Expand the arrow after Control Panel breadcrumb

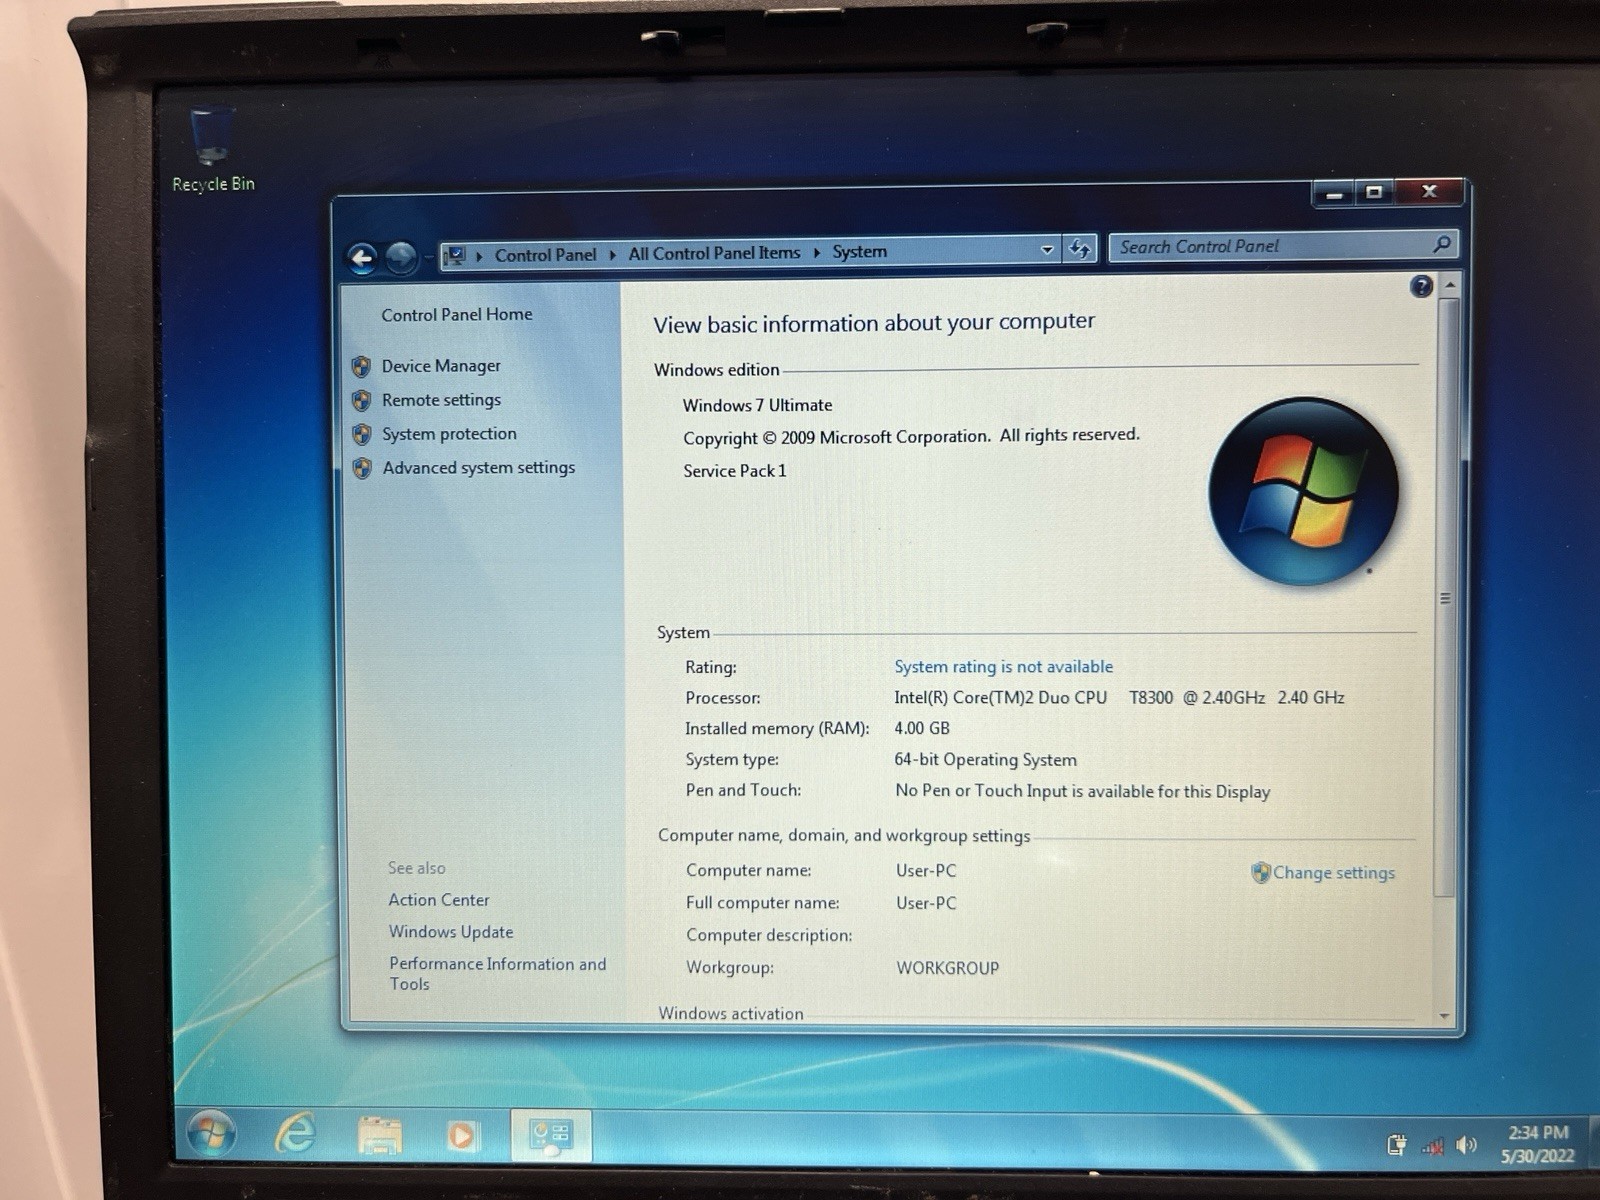[613, 254]
